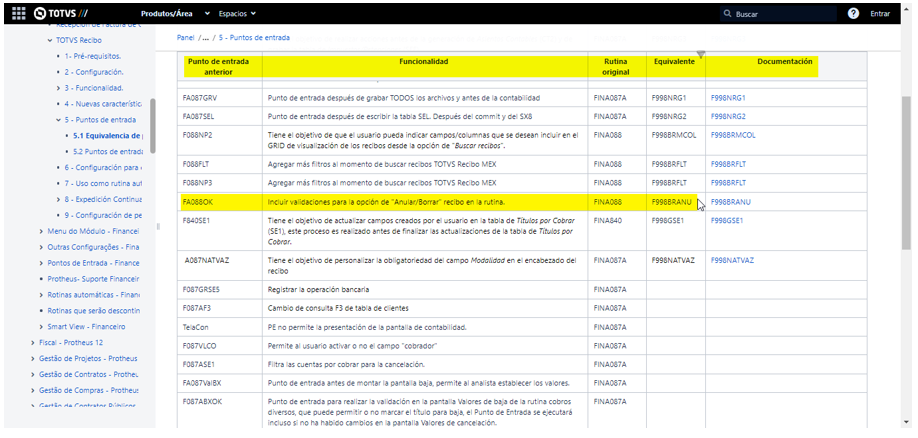
Task: Click the Panel breadcrumb link
Action: pos(186,37)
